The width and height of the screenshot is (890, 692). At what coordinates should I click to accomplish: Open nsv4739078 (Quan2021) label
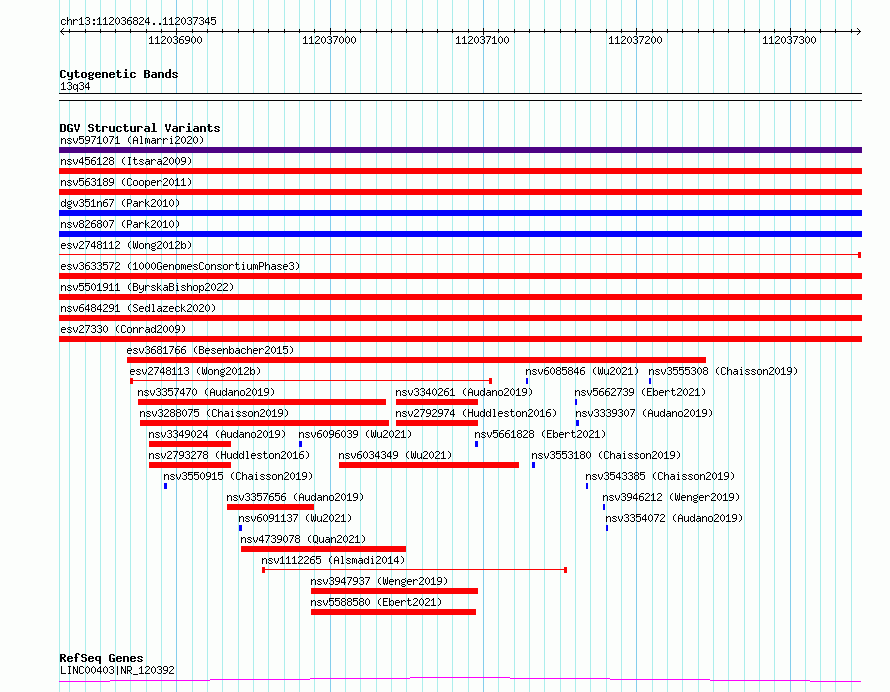tap(303, 539)
